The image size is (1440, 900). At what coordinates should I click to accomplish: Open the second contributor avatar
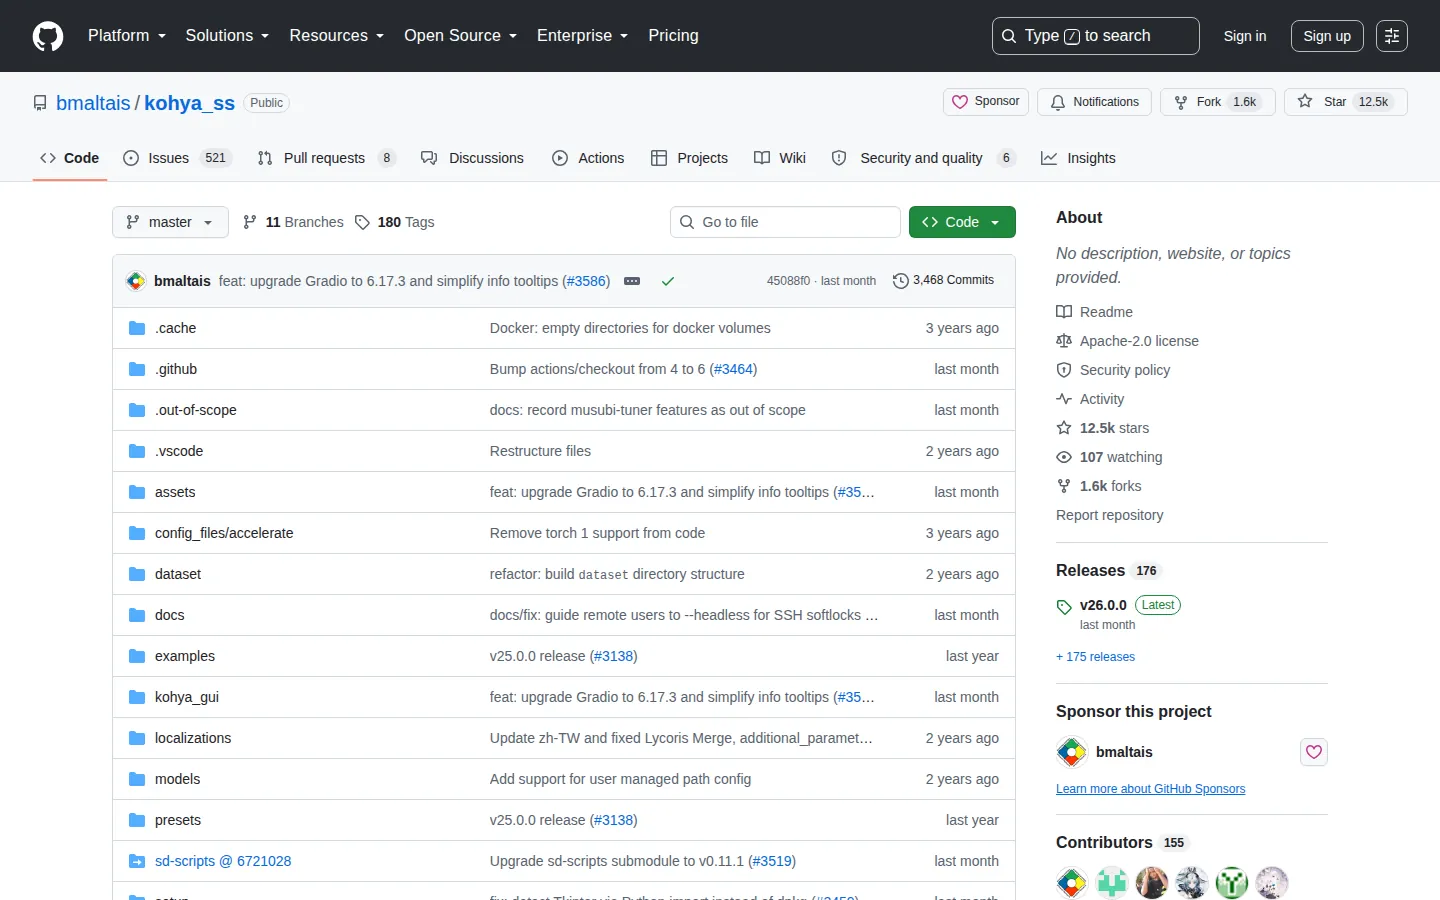click(1112, 883)
